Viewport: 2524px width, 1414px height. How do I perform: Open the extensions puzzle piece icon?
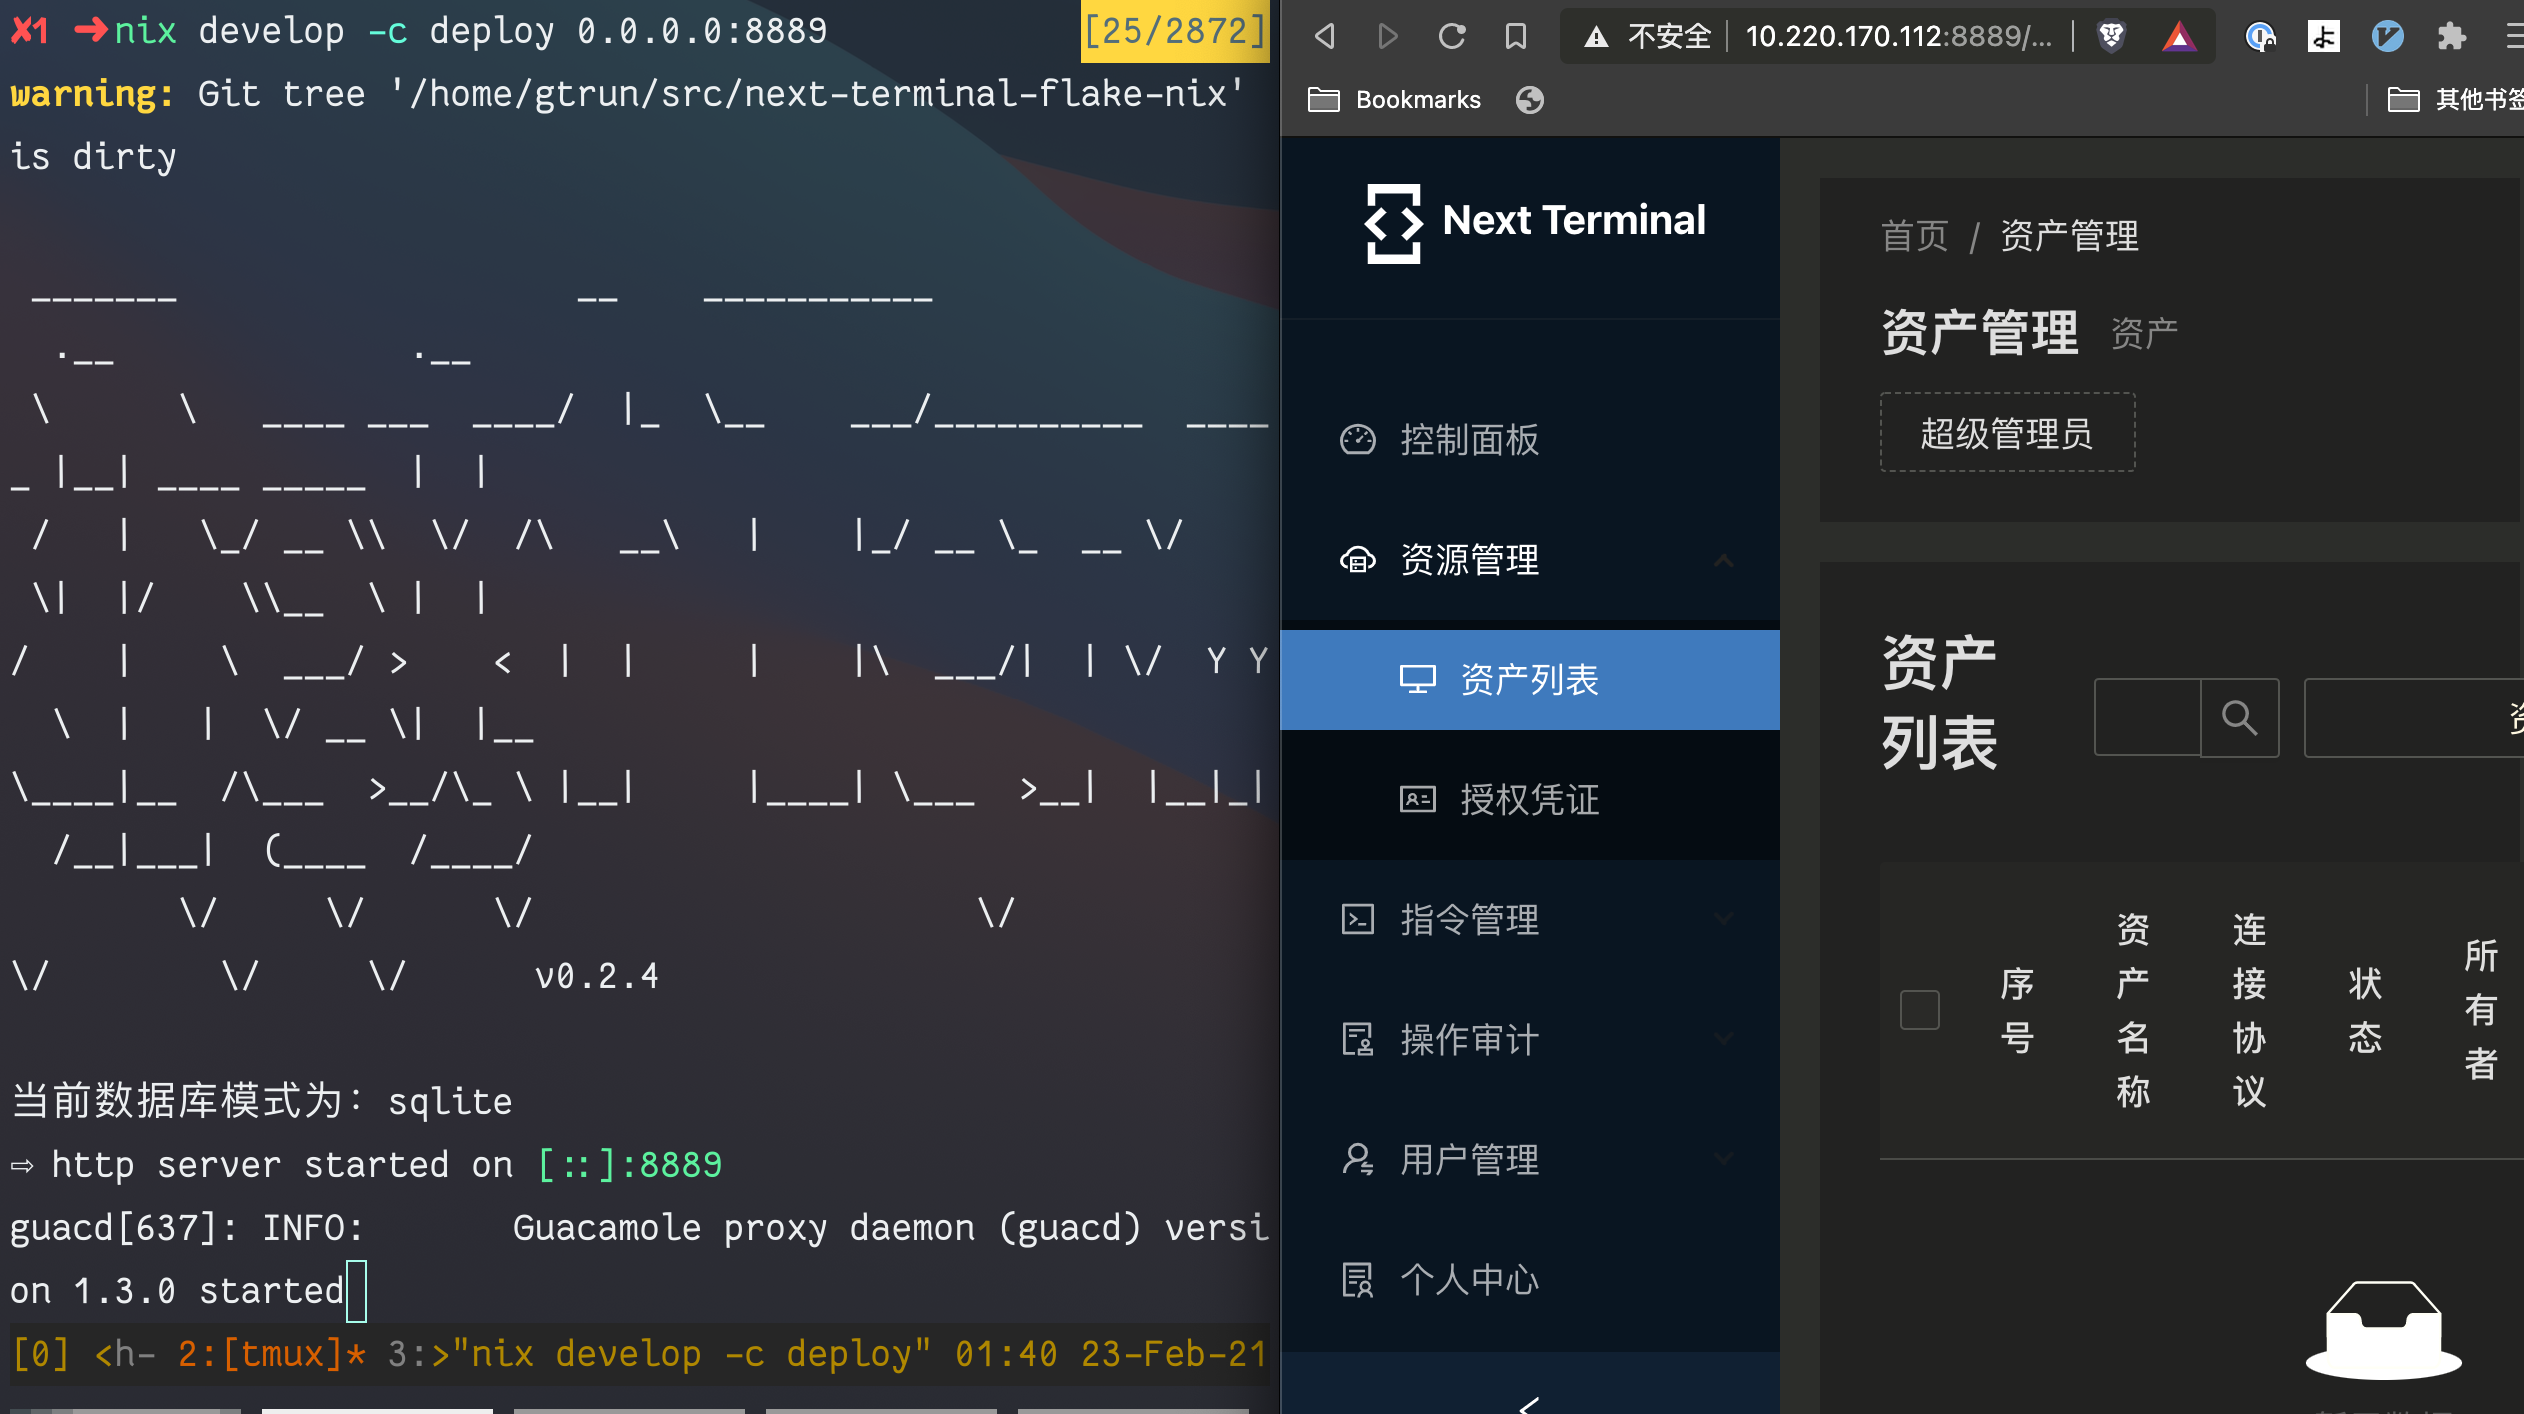point(2451,37)
